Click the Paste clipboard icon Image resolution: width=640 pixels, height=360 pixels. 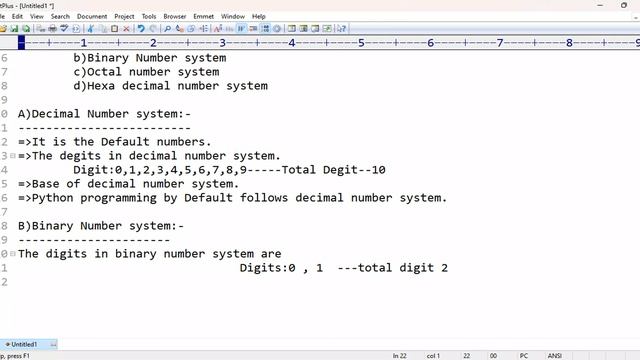114,29
